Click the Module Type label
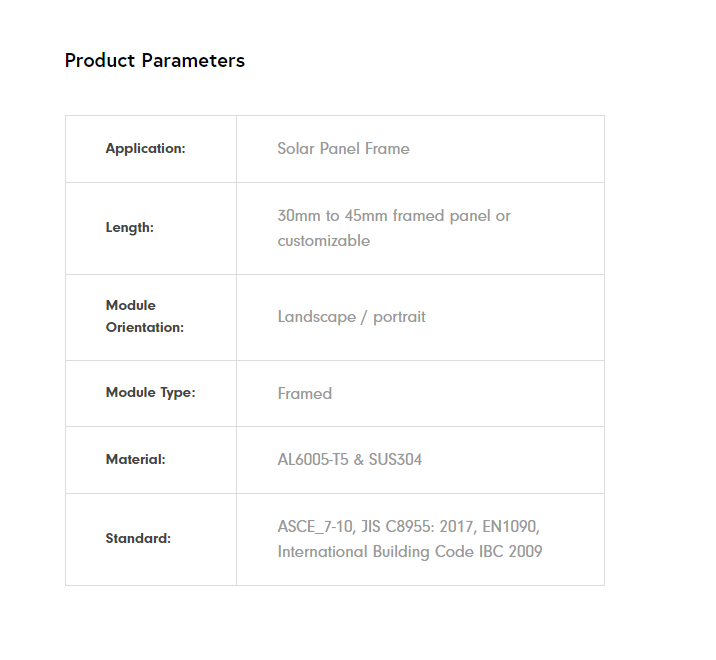 150,393
